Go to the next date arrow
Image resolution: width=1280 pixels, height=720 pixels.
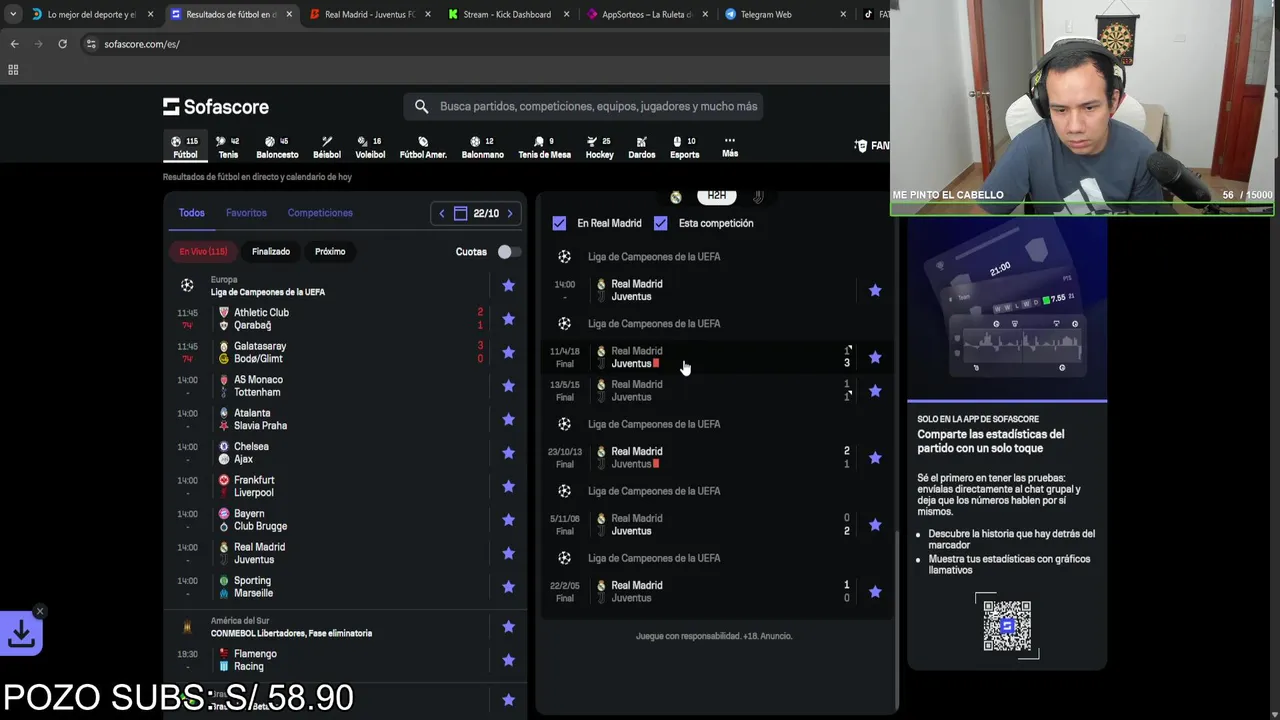(x=509, y=213)
